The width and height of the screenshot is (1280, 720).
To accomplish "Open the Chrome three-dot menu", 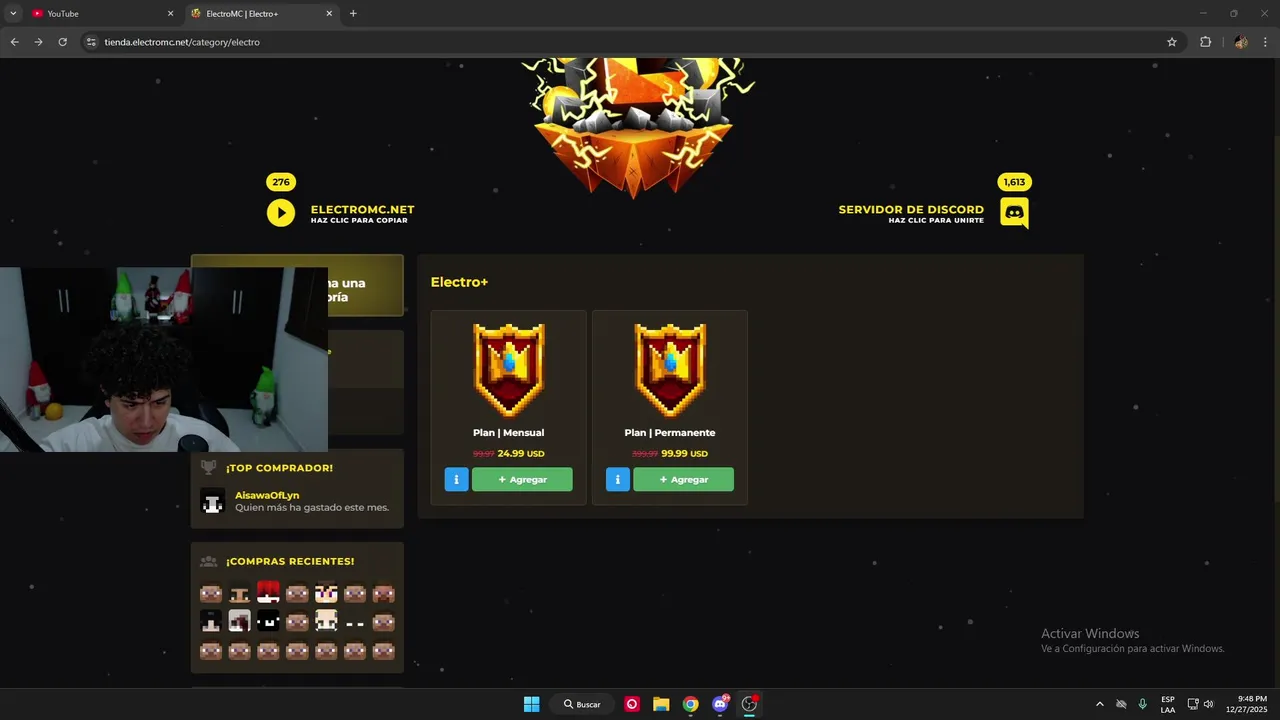I will tap(1266, 42).
